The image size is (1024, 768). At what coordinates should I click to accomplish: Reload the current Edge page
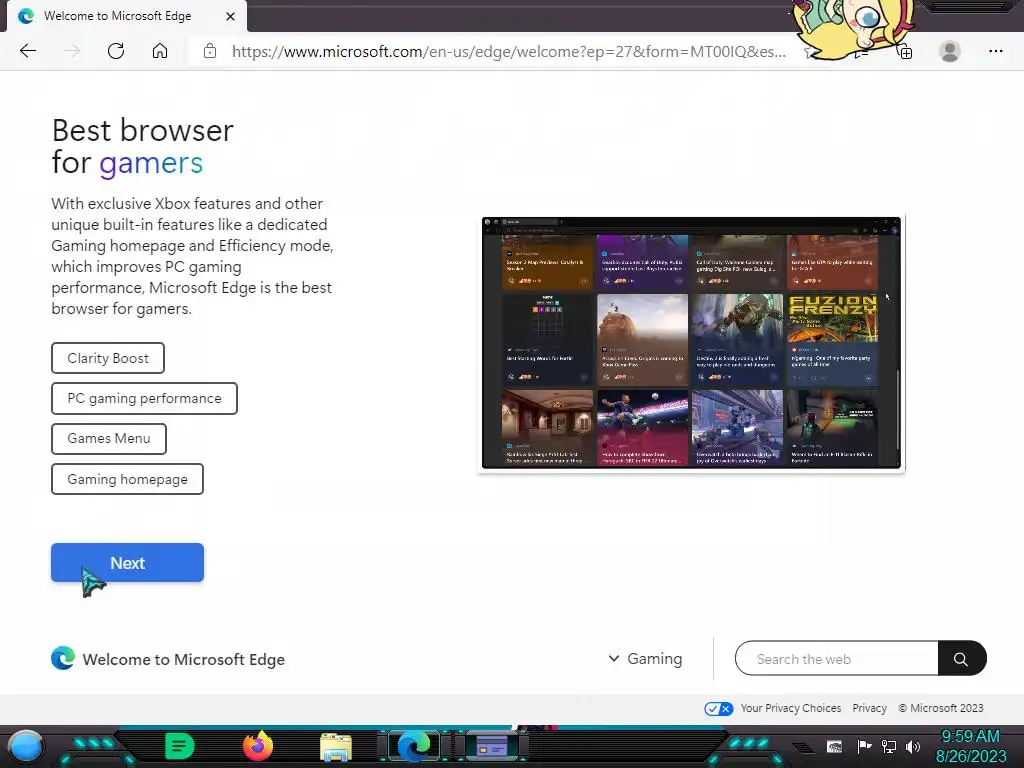click(116, 51)
